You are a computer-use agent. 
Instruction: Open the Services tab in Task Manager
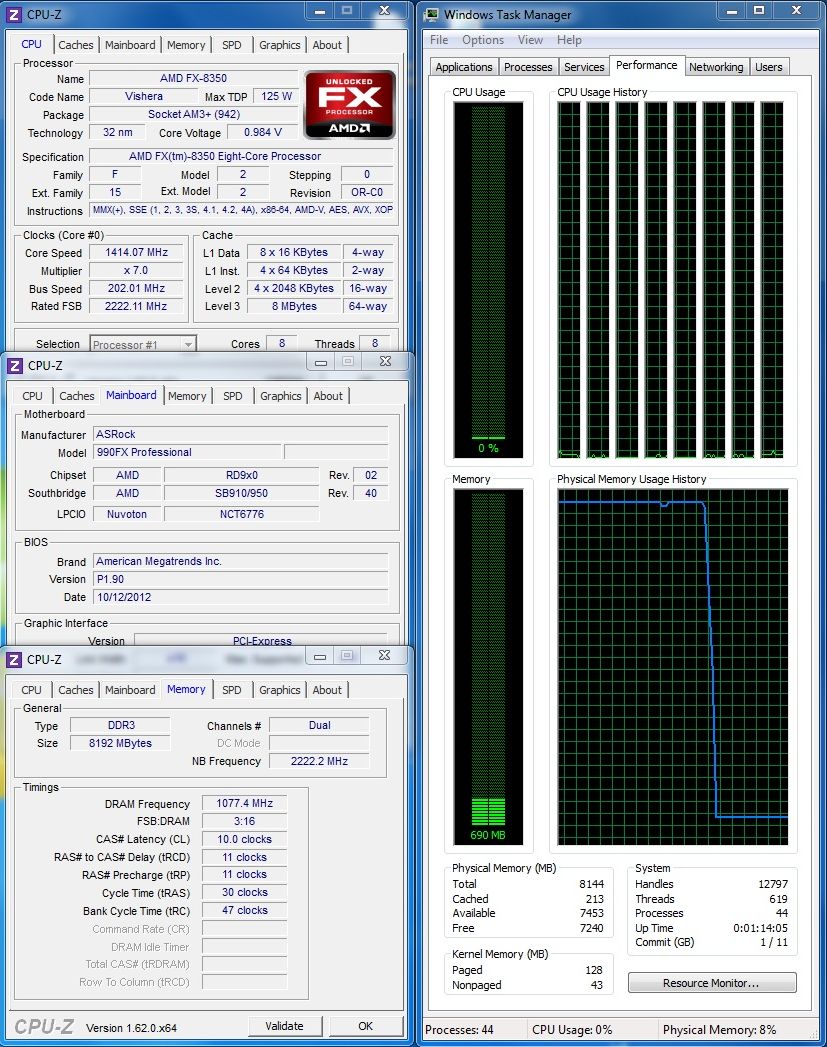click(584, 67)
